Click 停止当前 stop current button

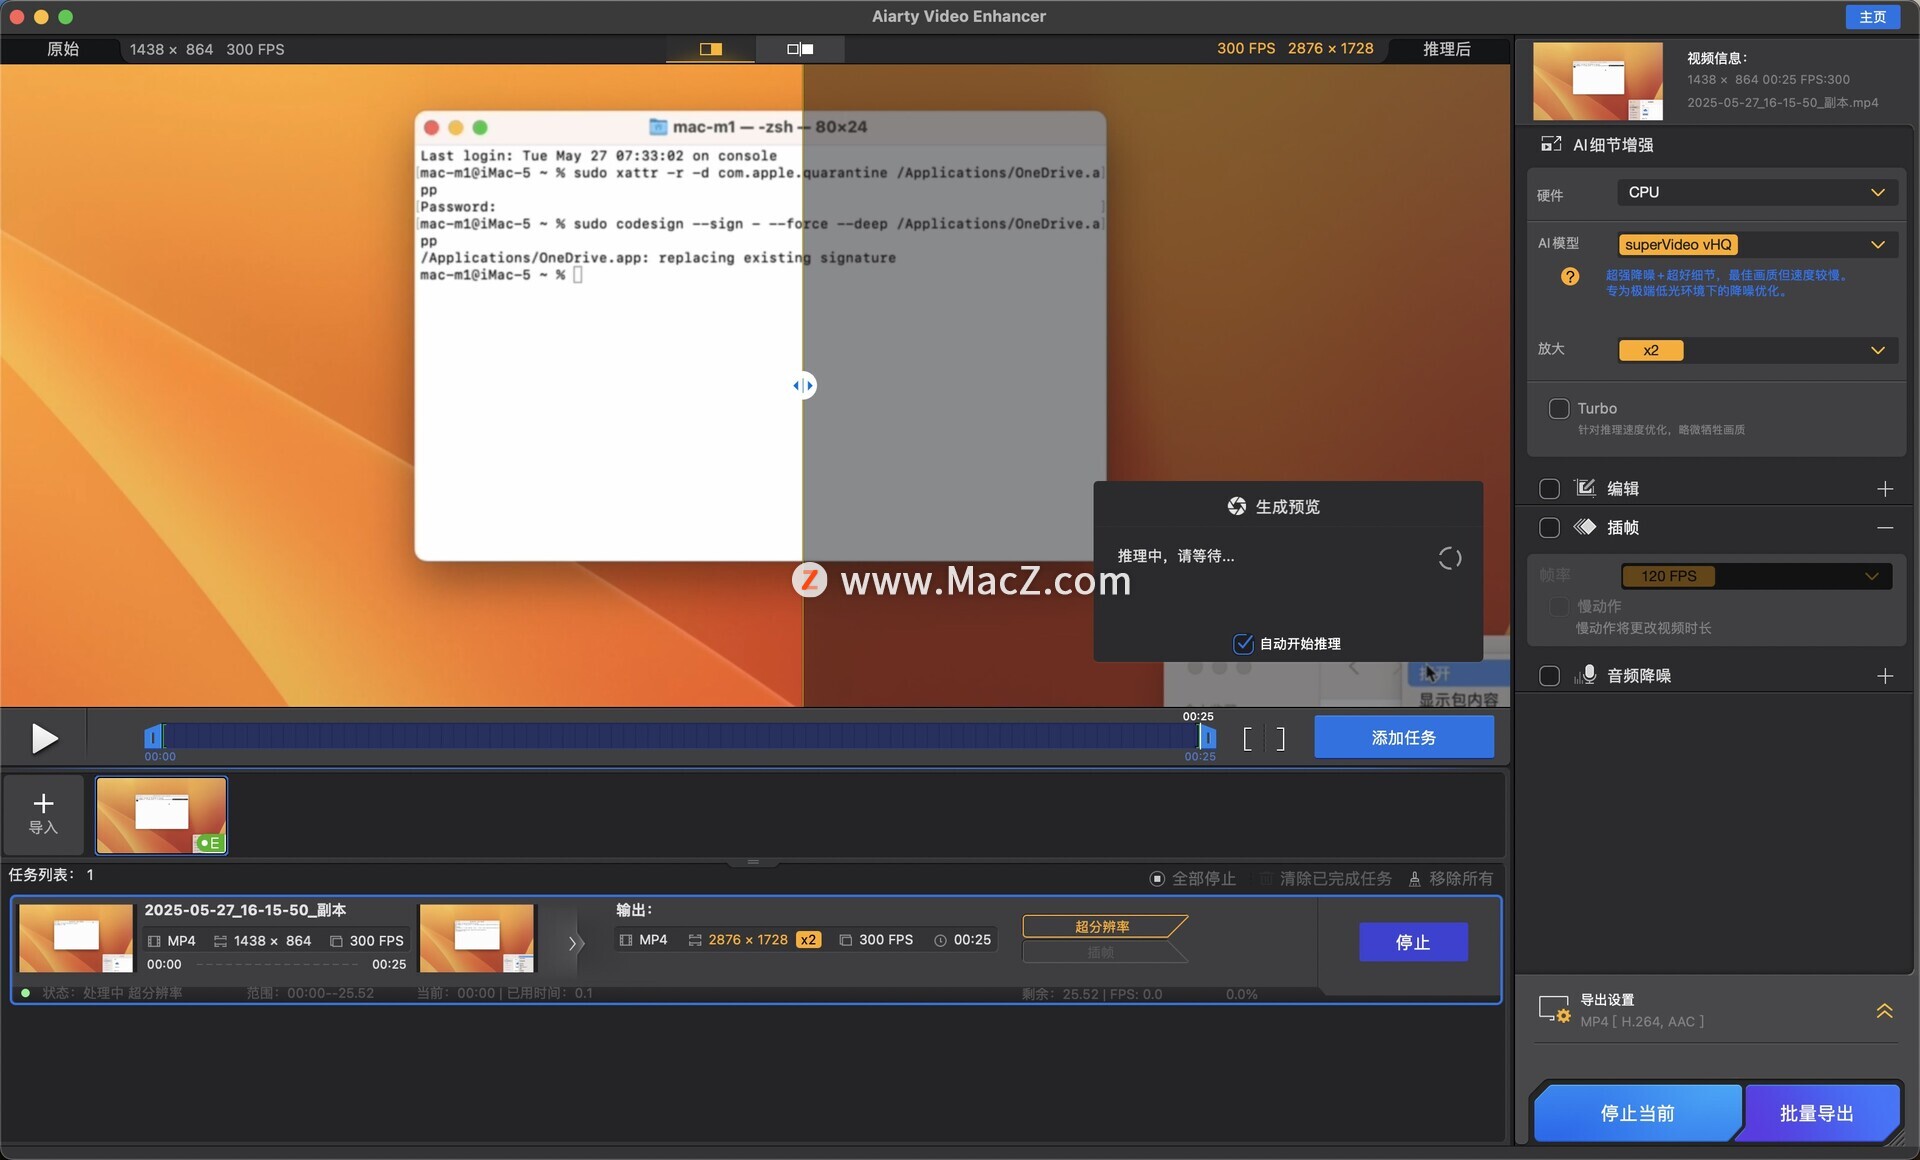tap(1637, 1113)
